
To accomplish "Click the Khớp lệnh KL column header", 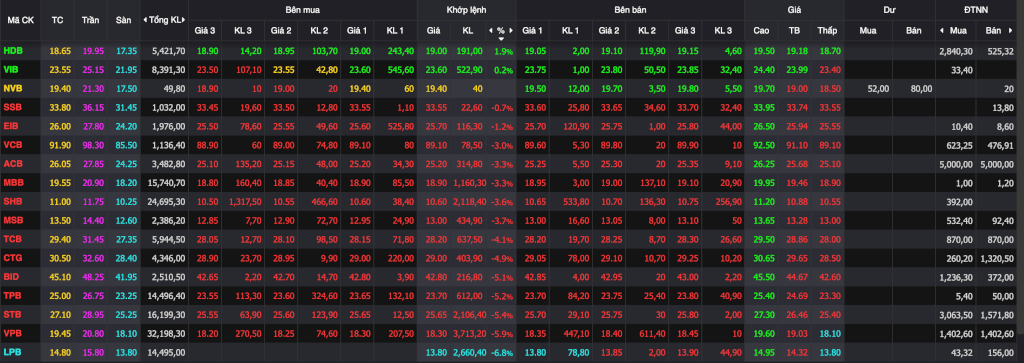I will tap(468, 30).
